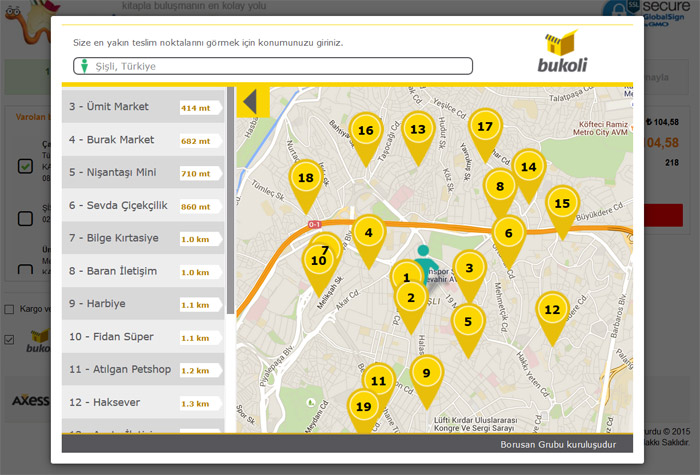This screenshot has width=700, height=475.
Task: Click map pin number 11
Action: [x=379, y=379]
